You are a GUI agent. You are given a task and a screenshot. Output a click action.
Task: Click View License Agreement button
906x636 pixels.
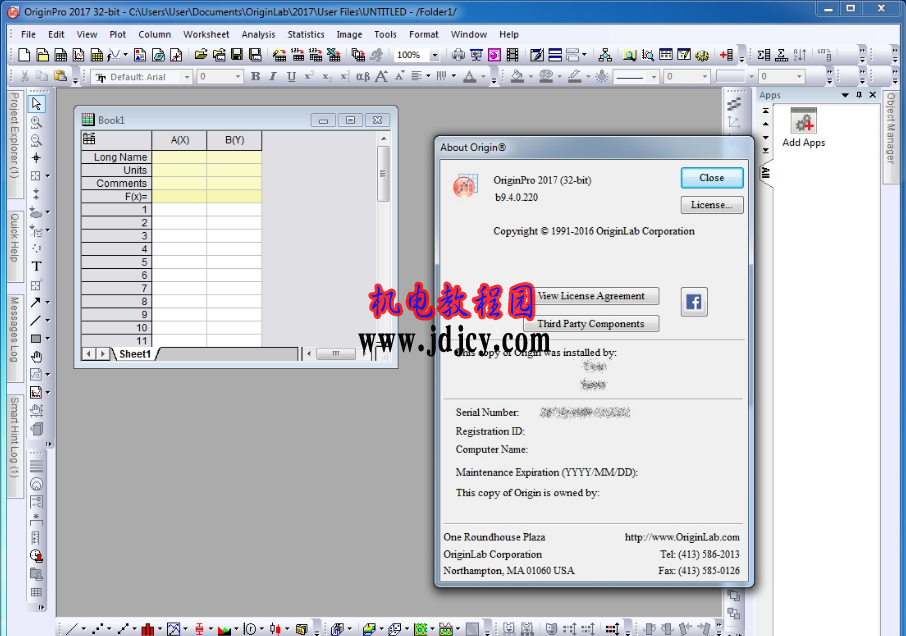pos(591,296)
